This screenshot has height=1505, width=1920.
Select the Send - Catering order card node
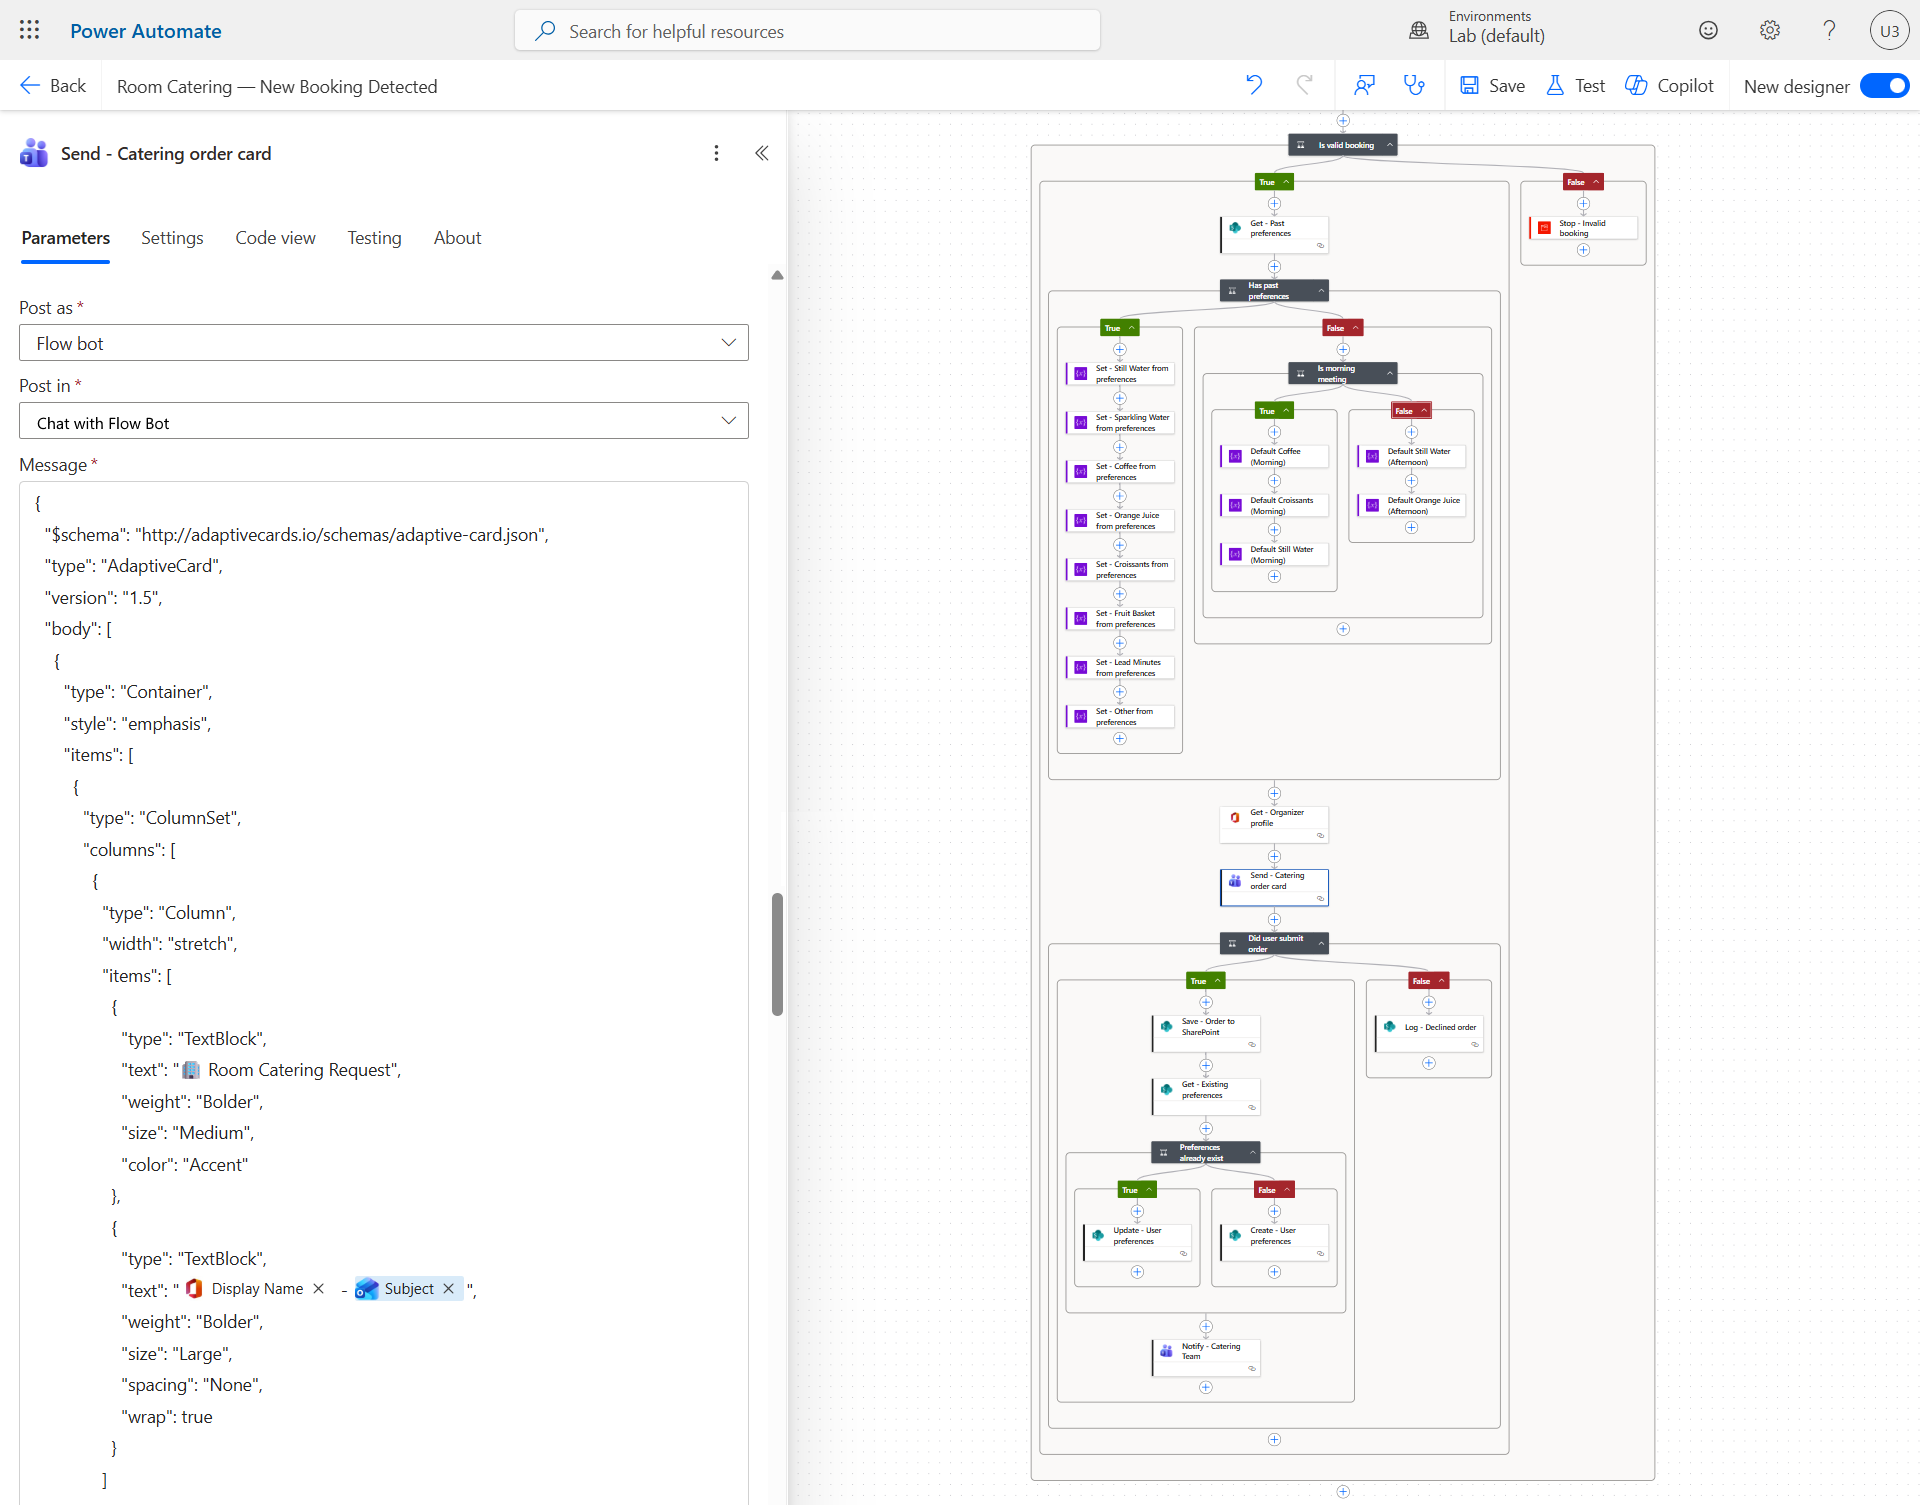pyautogui.click(x=1274, y=886)
